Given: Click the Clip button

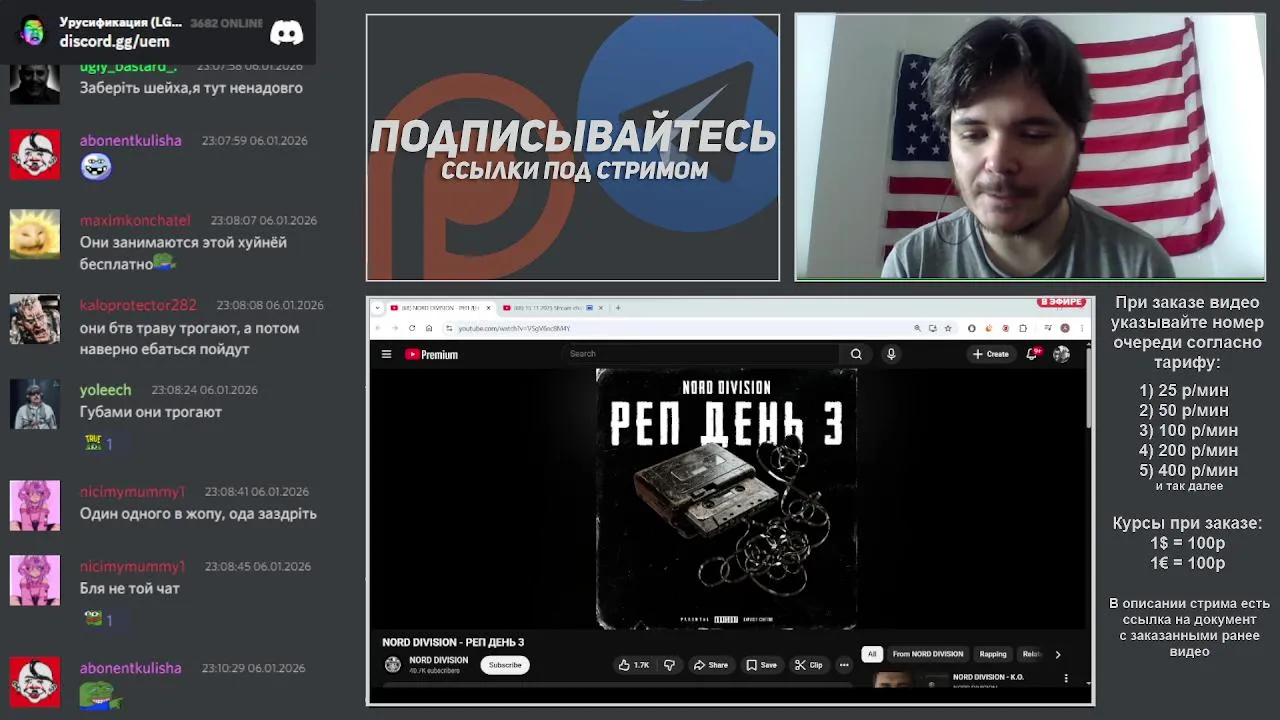Looking at the screenshot, I should (809, 665).
